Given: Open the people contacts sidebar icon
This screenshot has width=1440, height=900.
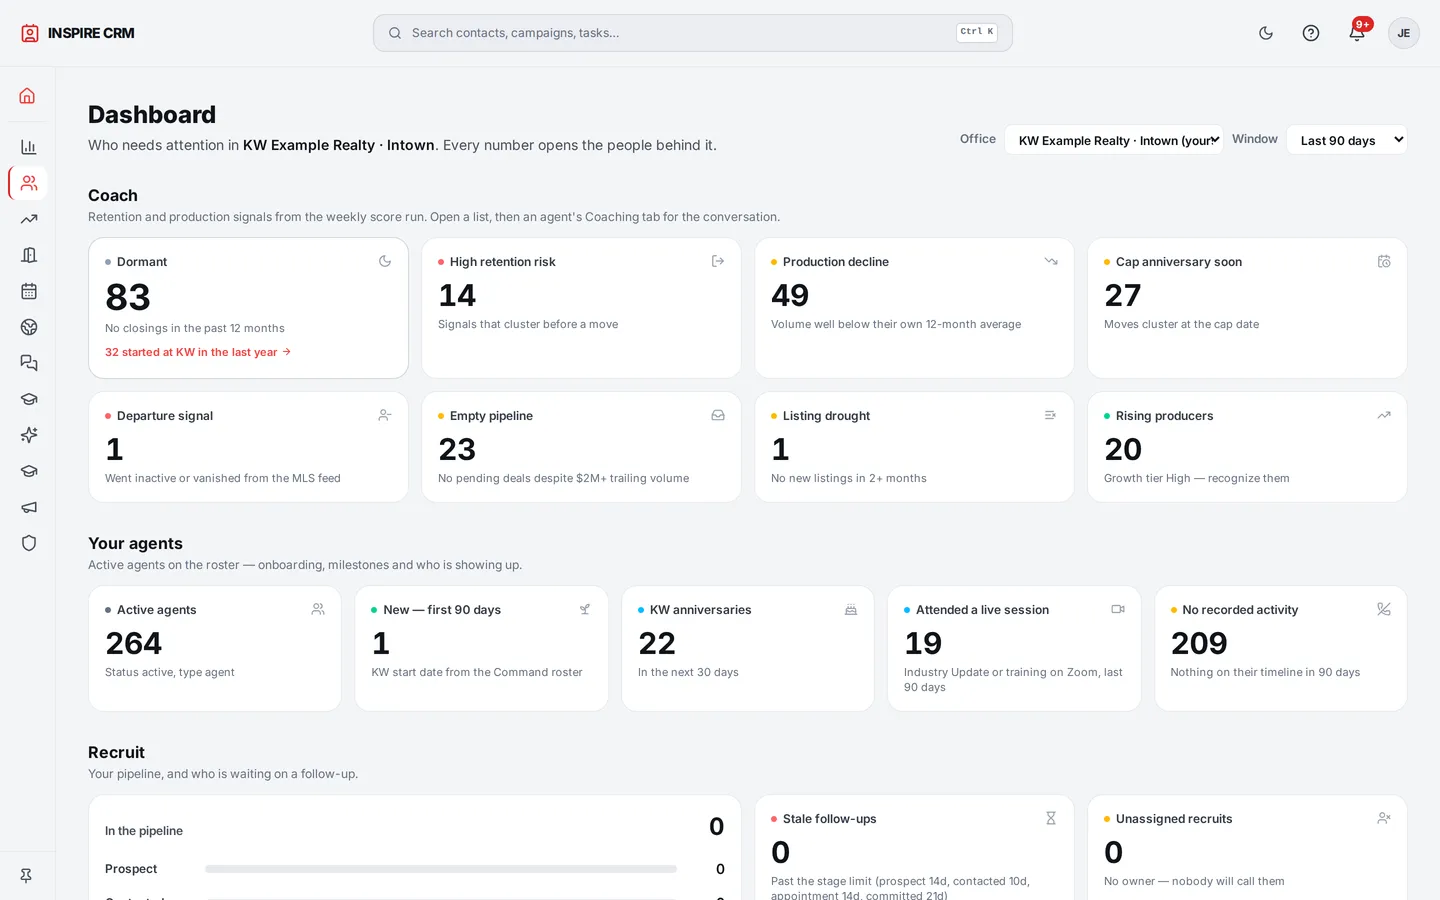Looking at the screenshot, I should [x=28, y=183].
